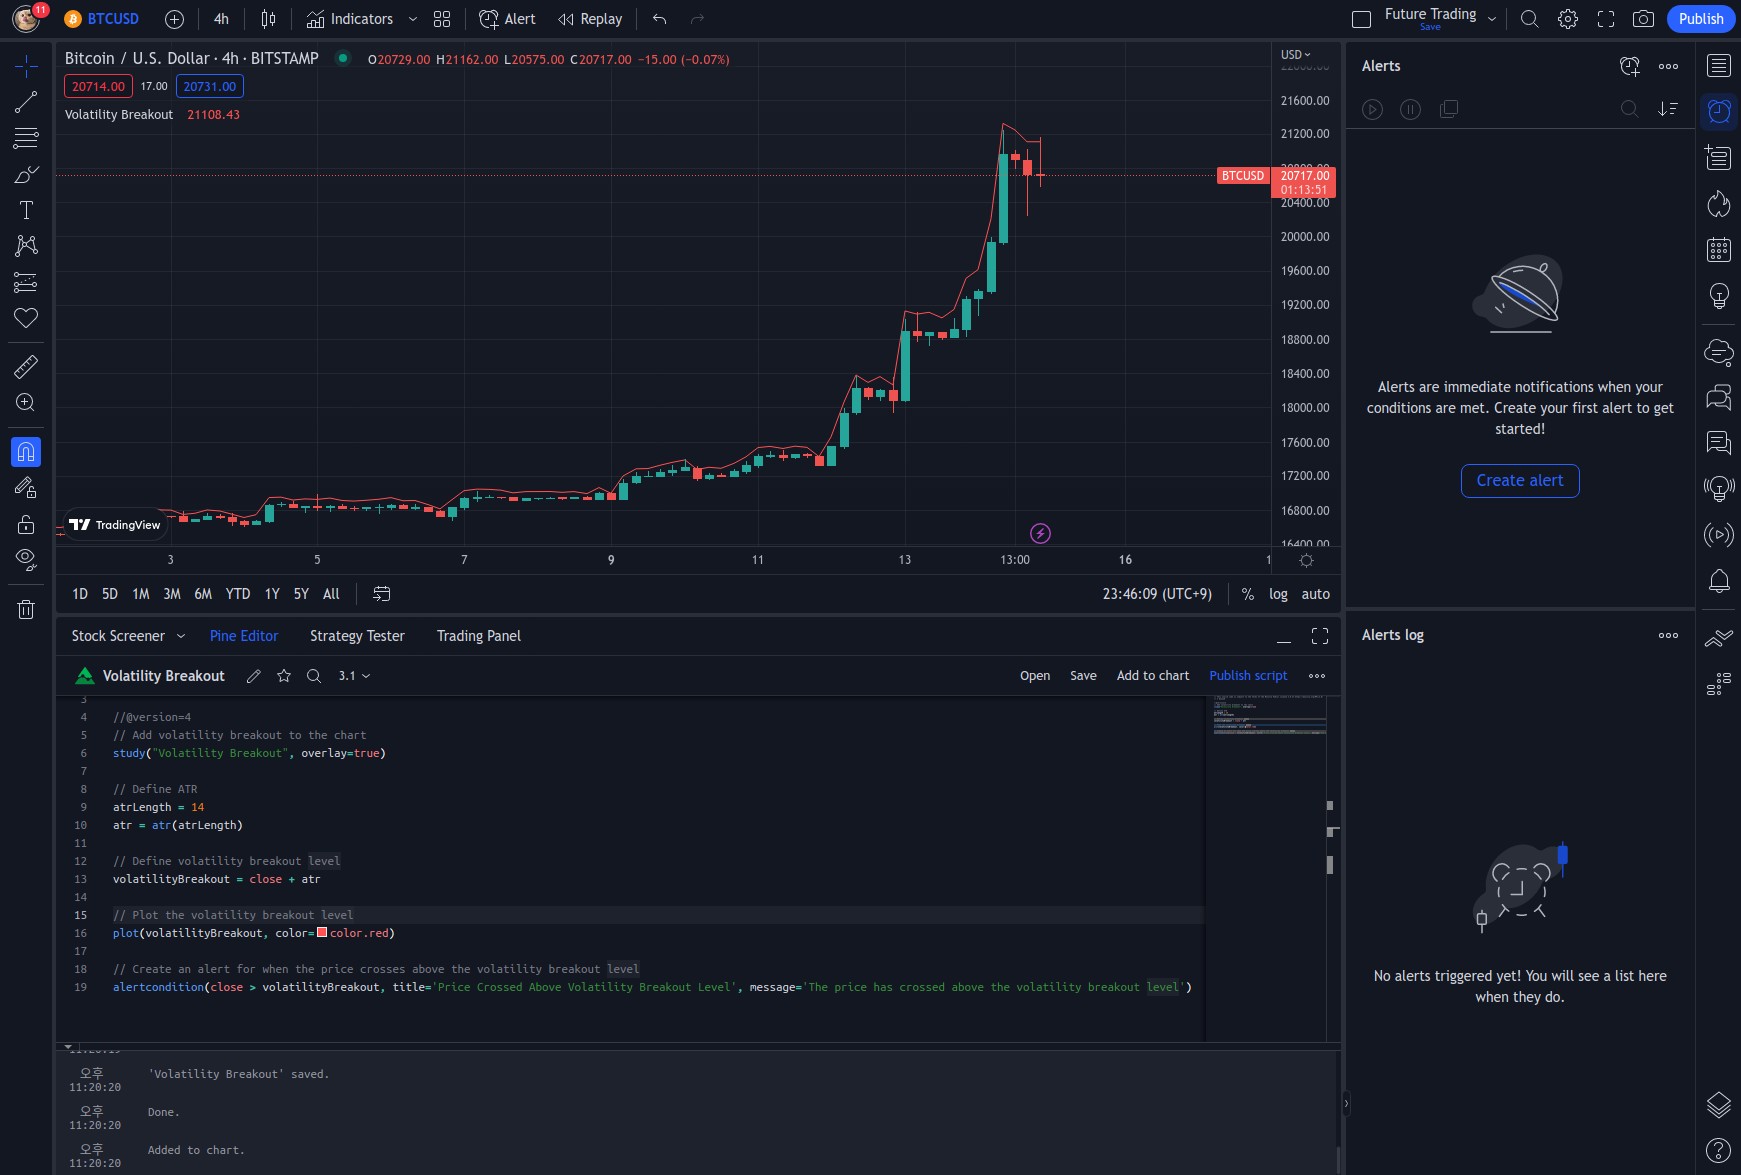Image resolution: width=1741 pixels, height=1175 pixels.
Task: Open the 4h interval selector
Action: pos(221,19)
